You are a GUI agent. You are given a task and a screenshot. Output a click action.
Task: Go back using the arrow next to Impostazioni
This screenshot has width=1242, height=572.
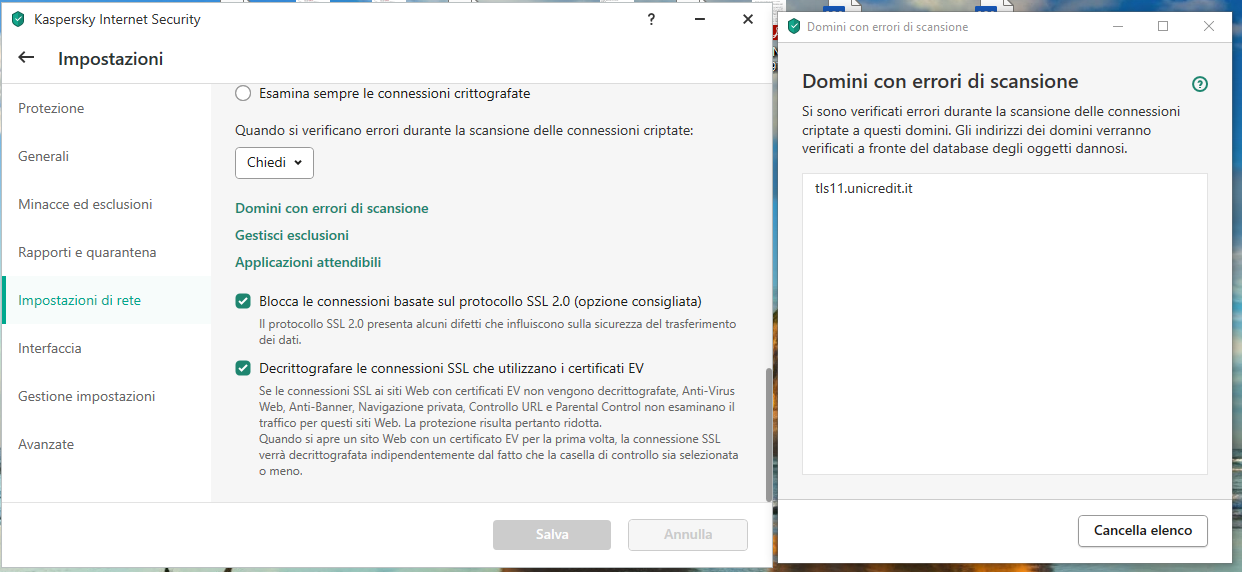point(26,58)
